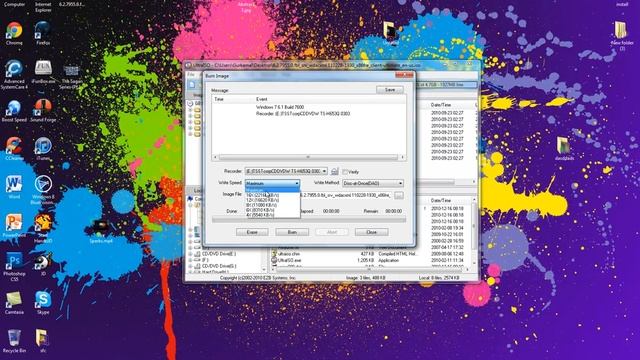Select the Sparks.mp4 desktop file
Screen dimensions: 640x360
(x=100, y=232)
